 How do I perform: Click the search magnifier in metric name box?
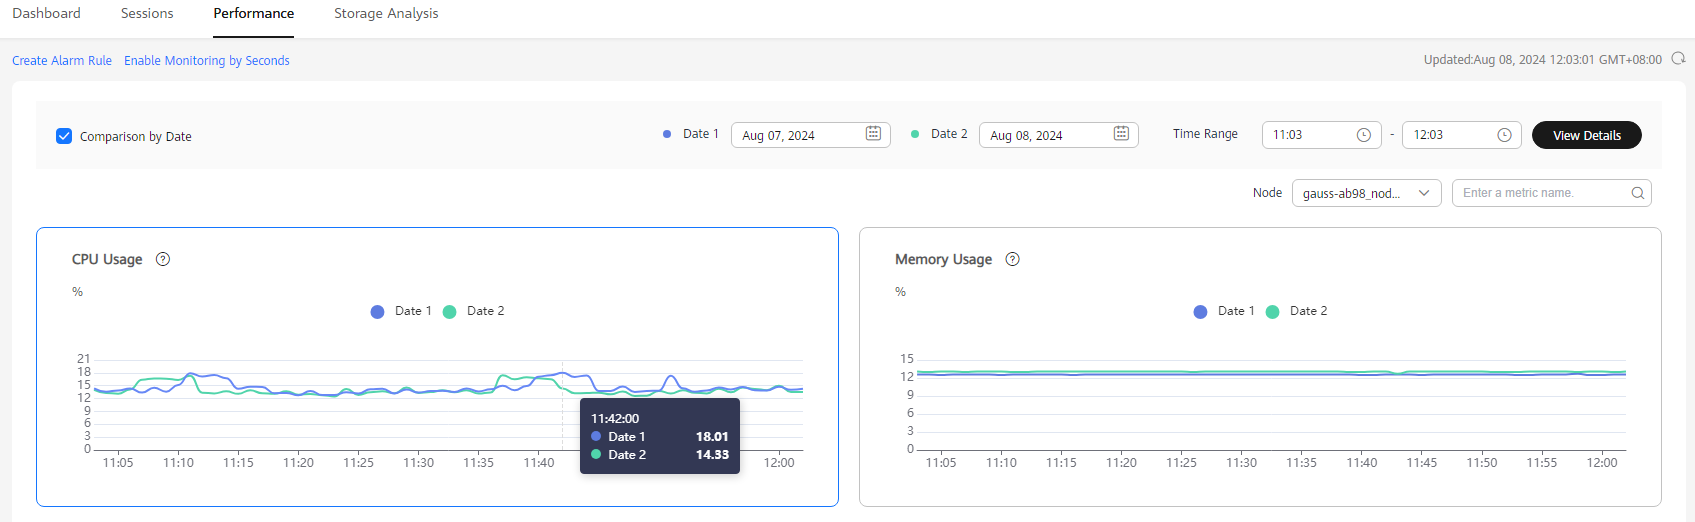click(1638, 193)
